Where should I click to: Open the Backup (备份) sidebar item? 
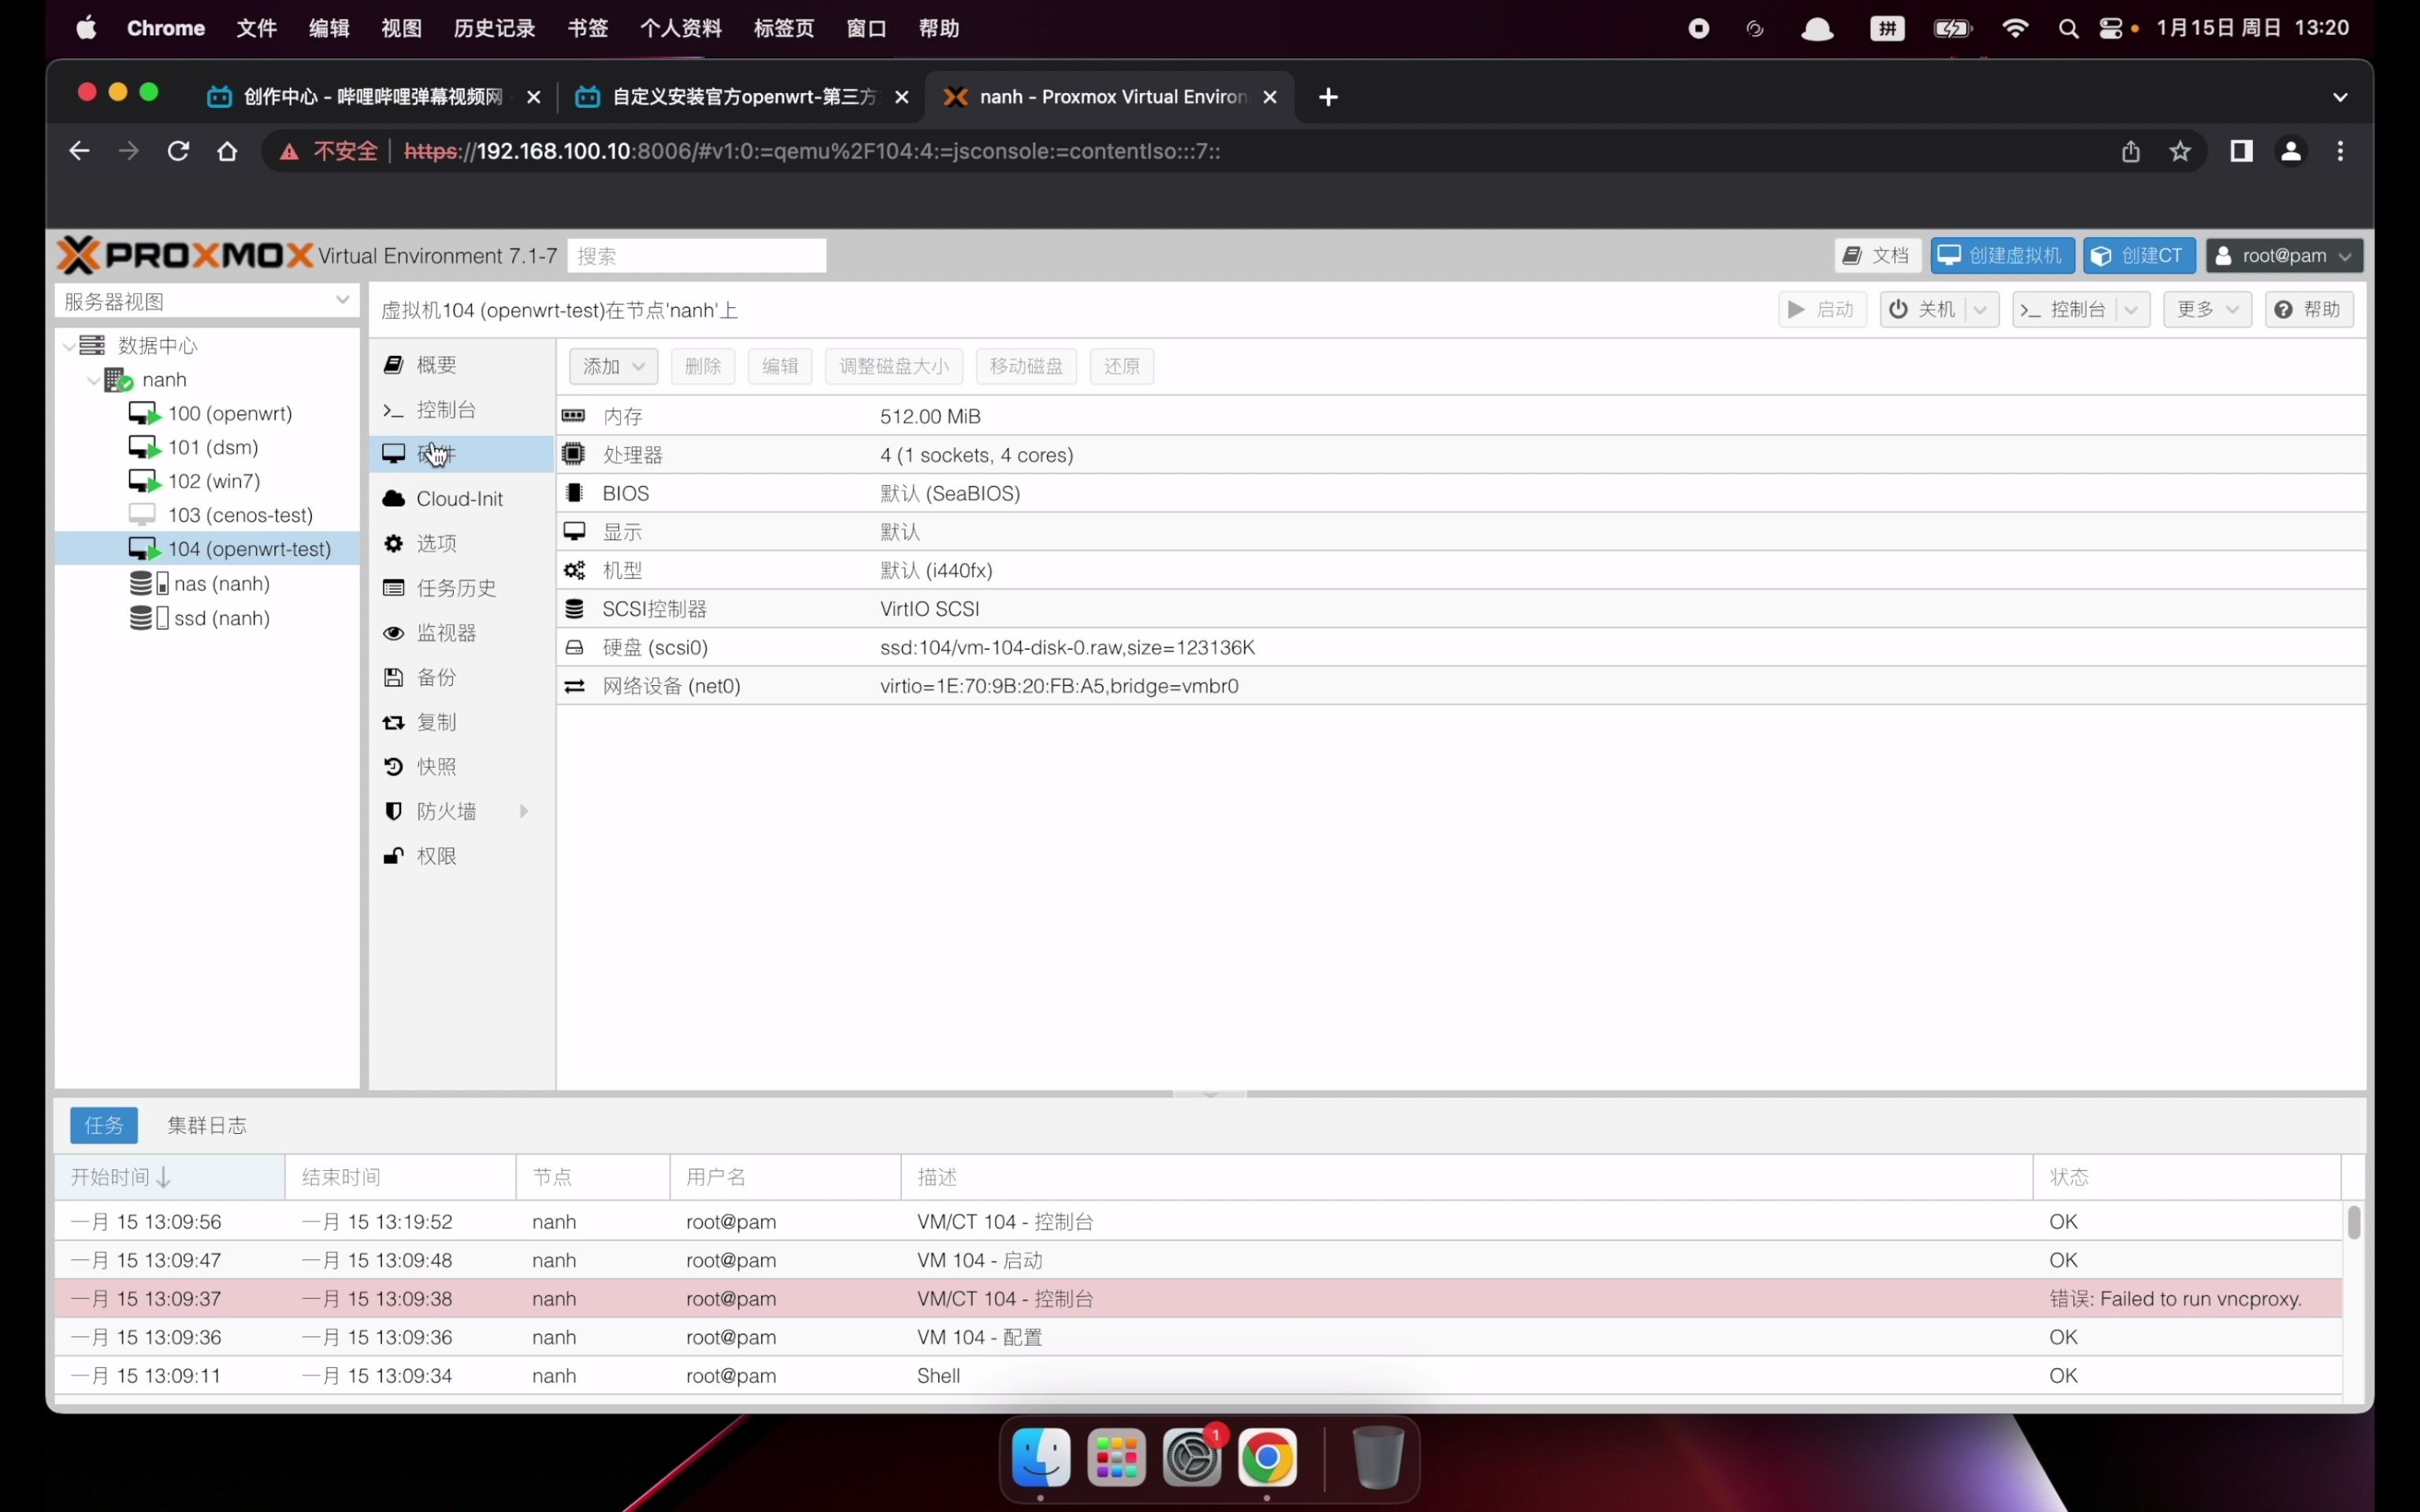435,677
